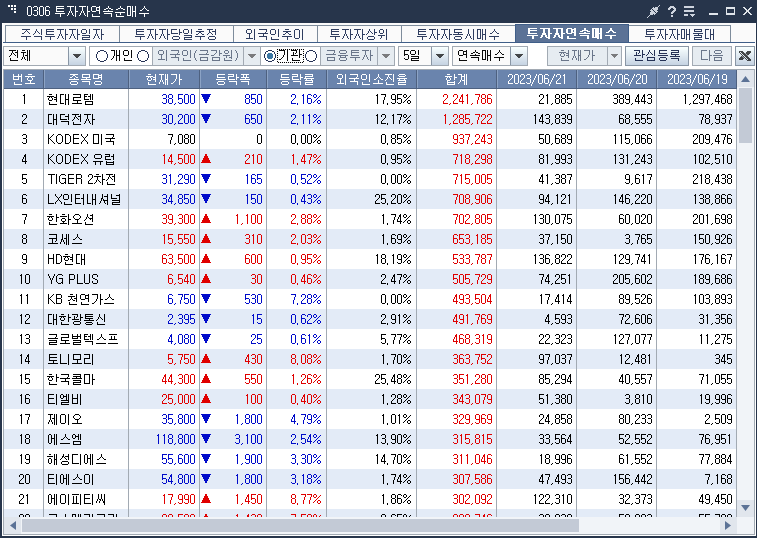This screenshot has height=538, width=757.
Task: Sort by 외국인소진율 column header
Action: (x=372, y=79)
